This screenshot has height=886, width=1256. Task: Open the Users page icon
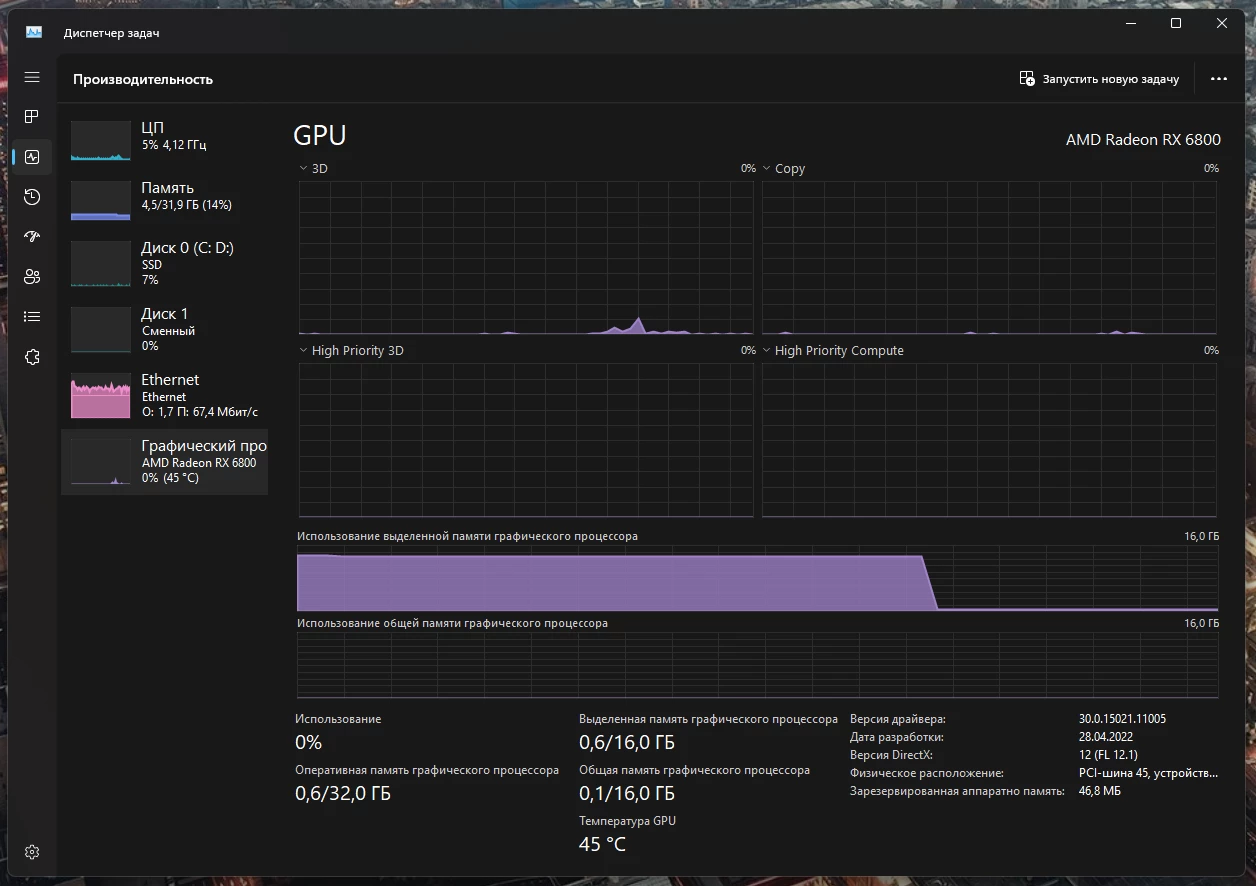(x=32, y=277)
